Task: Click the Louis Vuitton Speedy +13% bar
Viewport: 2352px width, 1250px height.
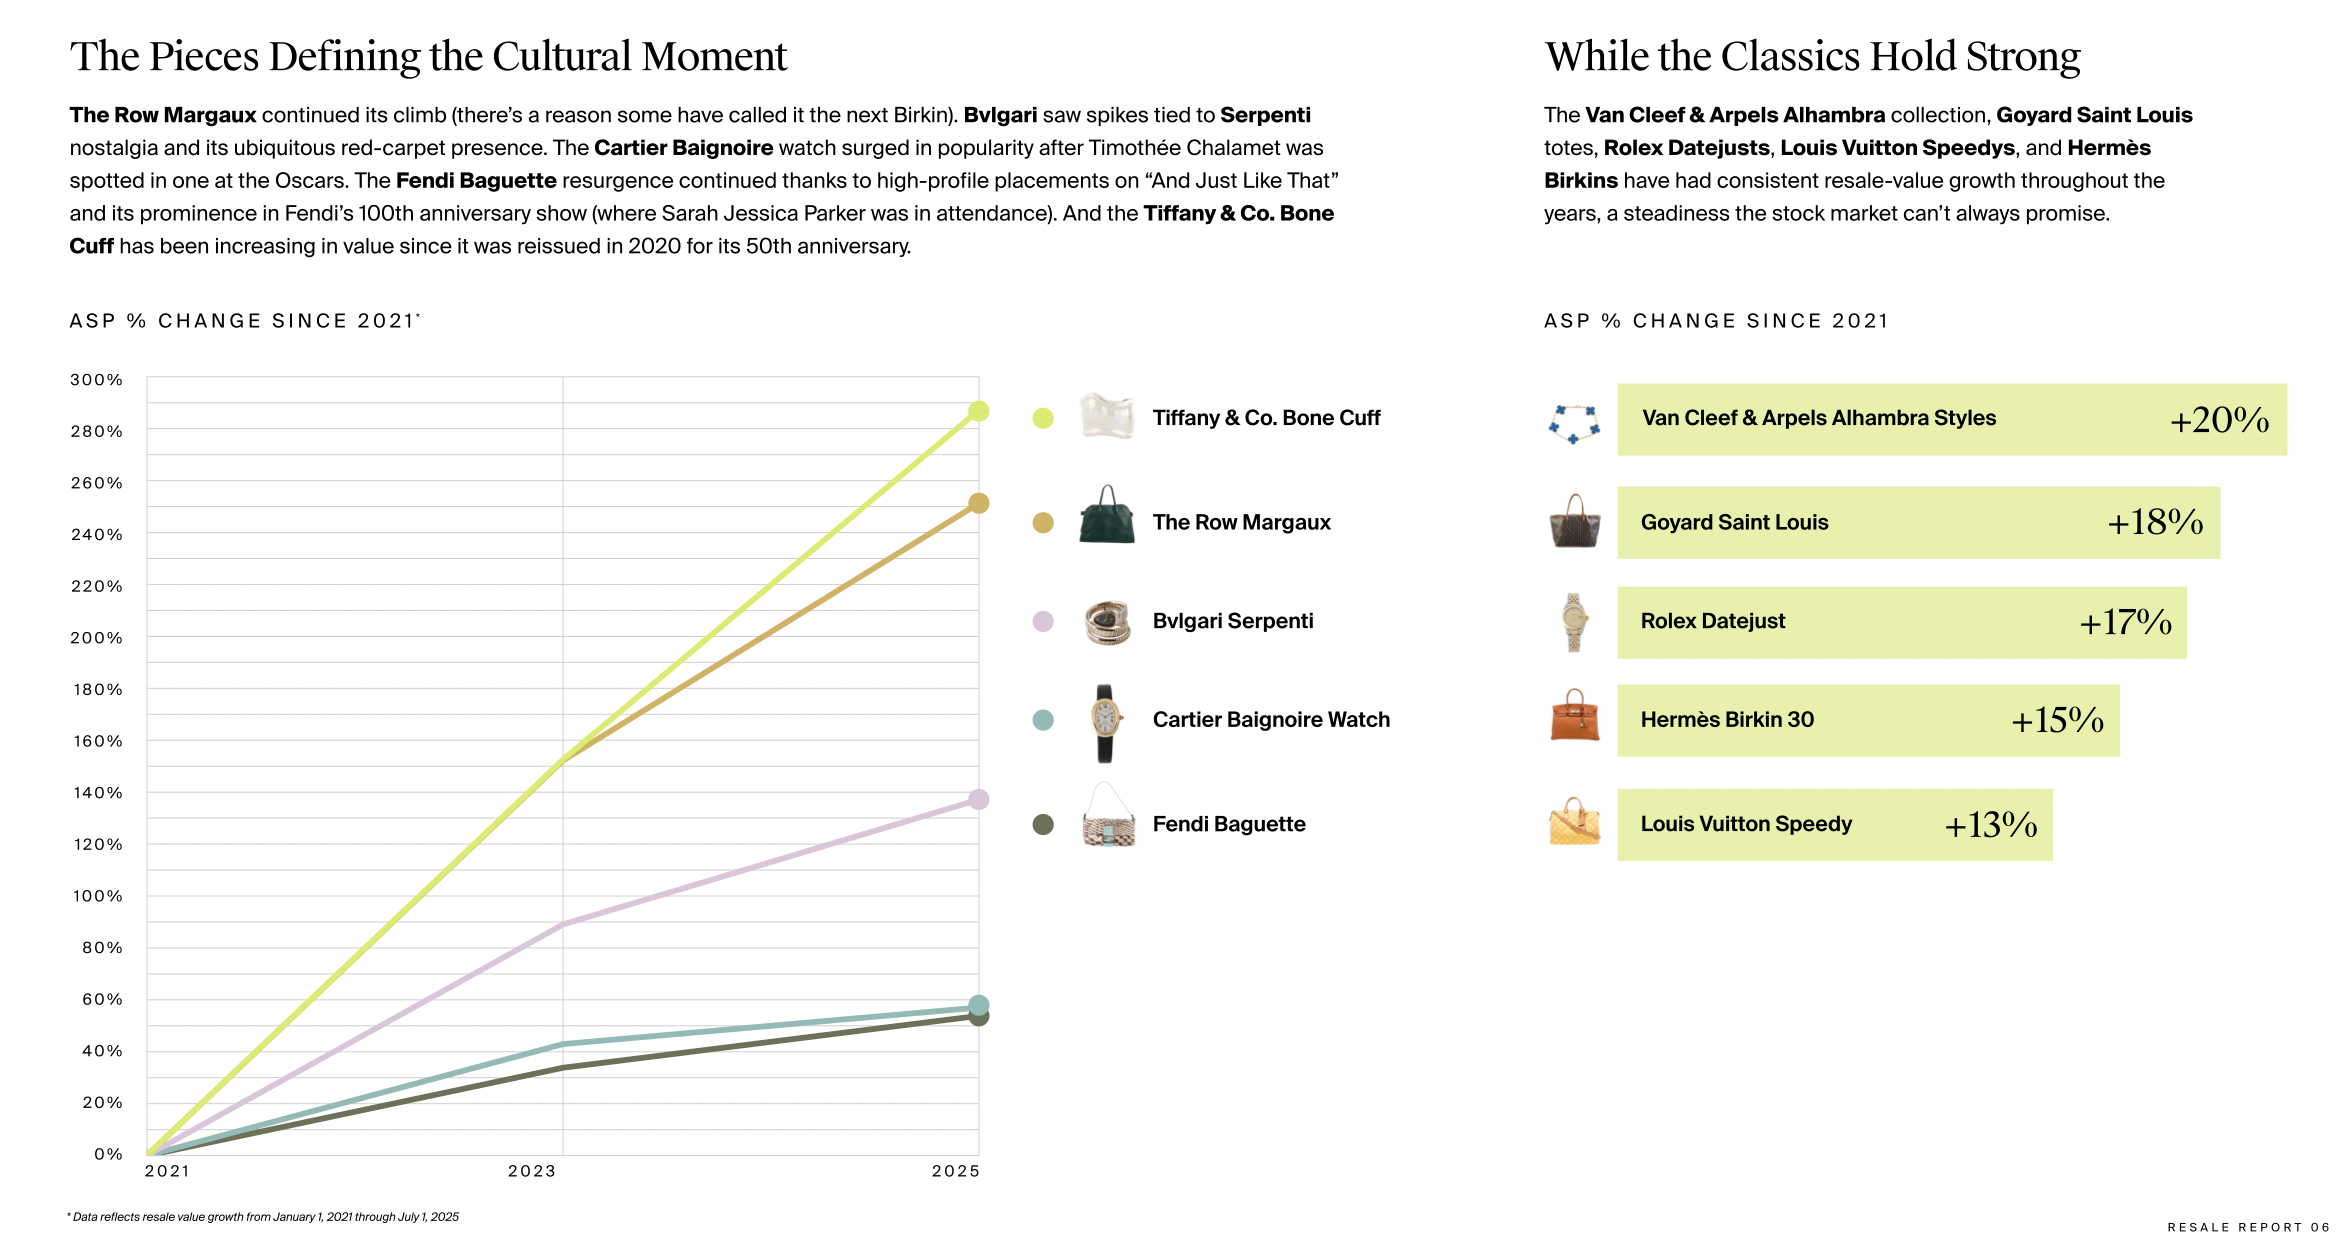Action: tap(1834, 825)
